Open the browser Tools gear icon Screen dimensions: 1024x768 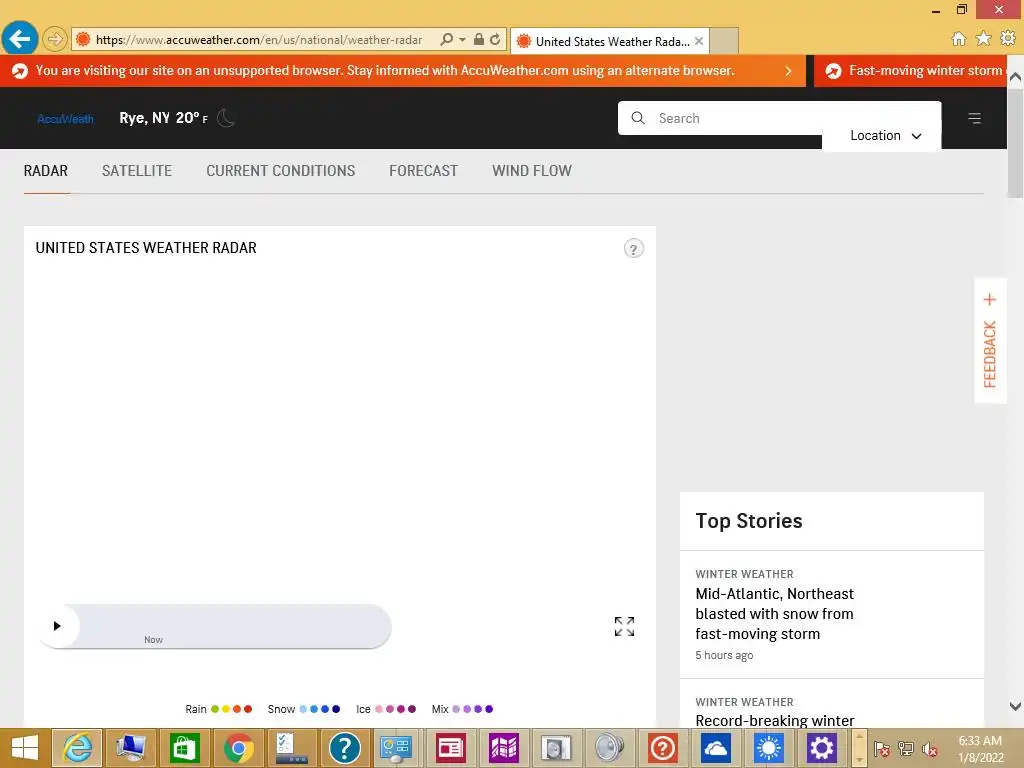[1008, 39]
